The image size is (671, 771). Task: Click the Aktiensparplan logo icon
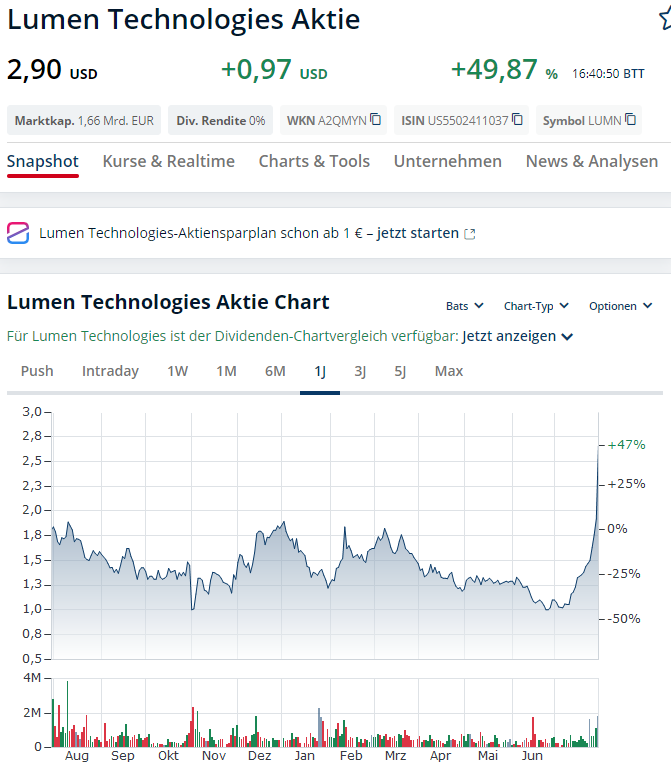(18, 233)
